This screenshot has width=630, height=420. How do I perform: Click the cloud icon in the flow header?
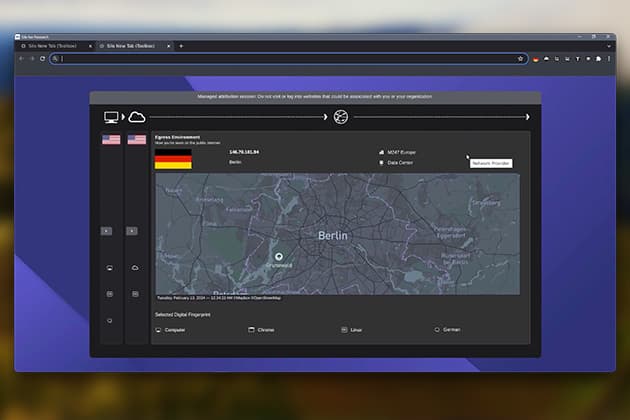(137, 117)
